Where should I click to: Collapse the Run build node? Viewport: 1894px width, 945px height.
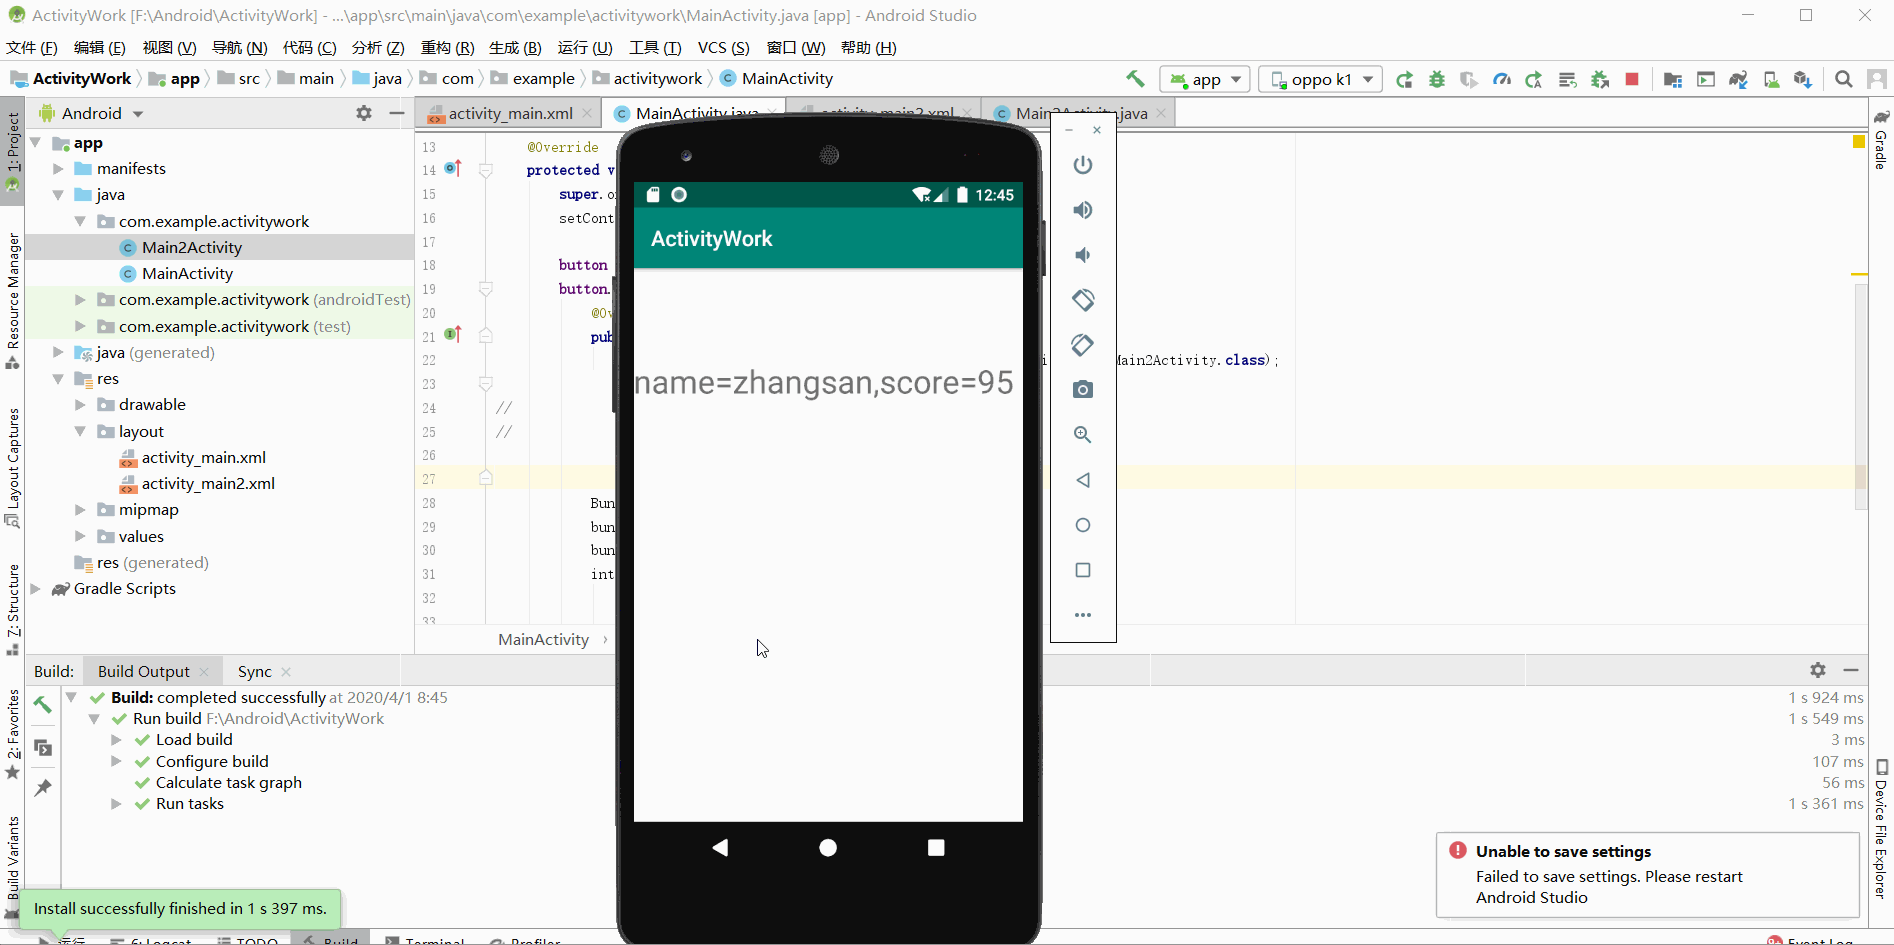coord(94,719)
